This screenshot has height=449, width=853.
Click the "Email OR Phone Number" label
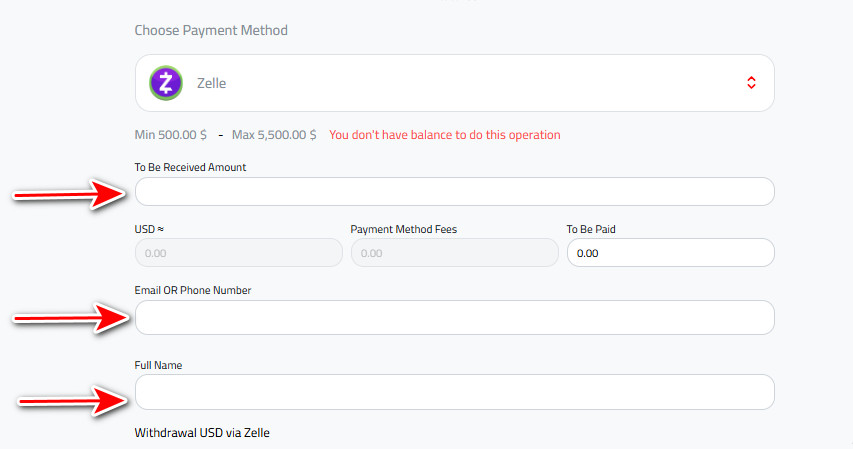193,290
